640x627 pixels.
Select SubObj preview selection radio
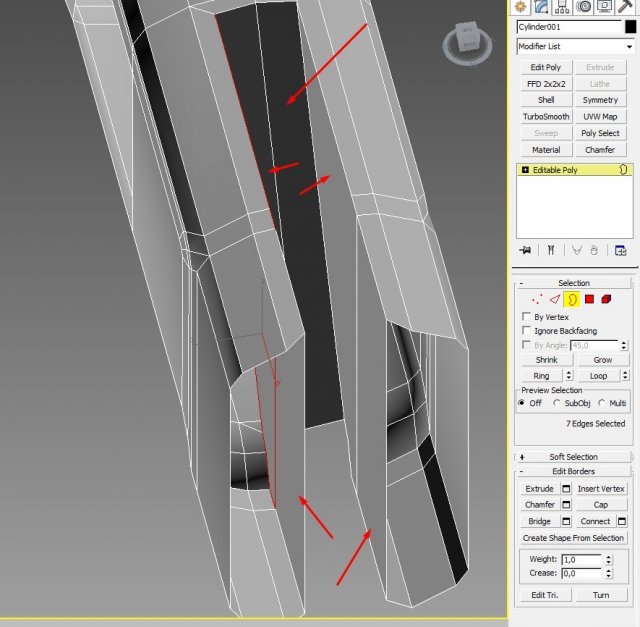click(557, 403)
